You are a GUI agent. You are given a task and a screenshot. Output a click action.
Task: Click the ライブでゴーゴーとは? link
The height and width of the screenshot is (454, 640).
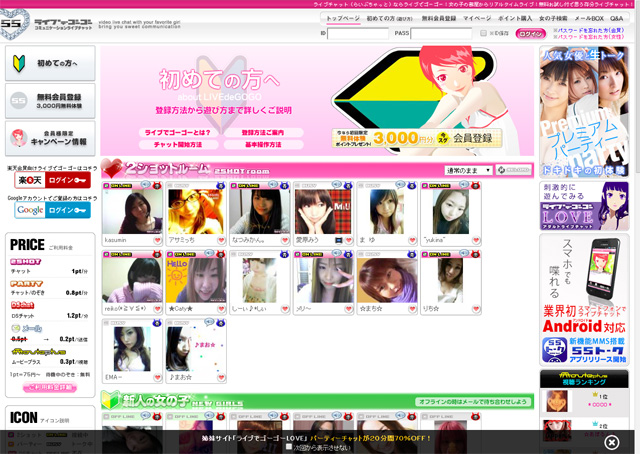coord(178,133)
